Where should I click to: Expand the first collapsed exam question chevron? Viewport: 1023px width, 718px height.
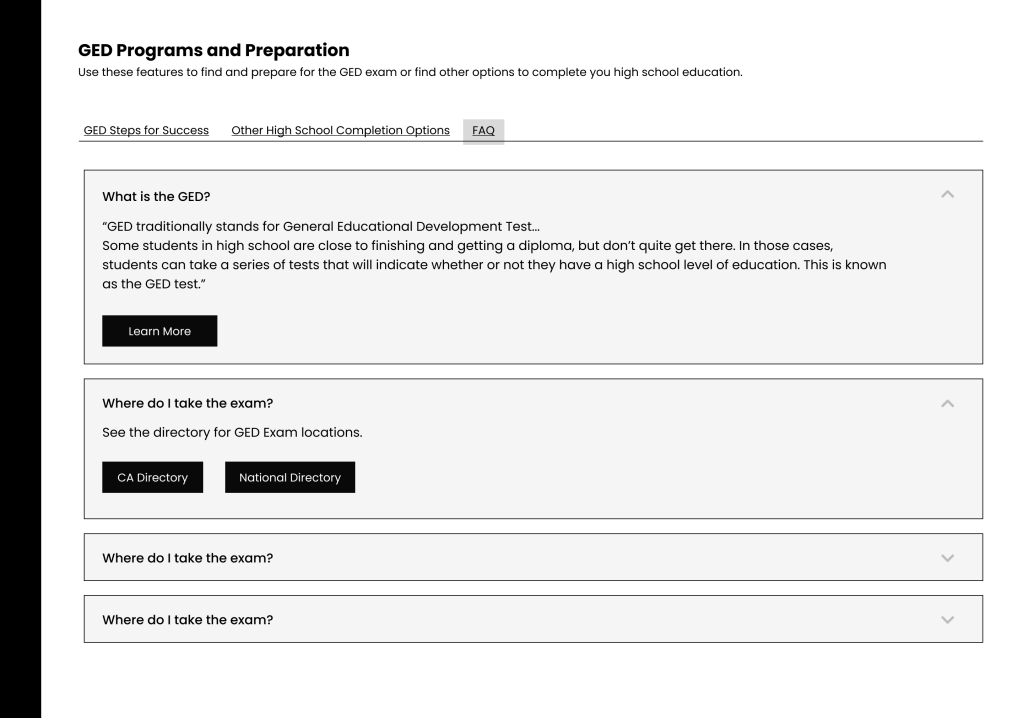(x=948, y=557)
